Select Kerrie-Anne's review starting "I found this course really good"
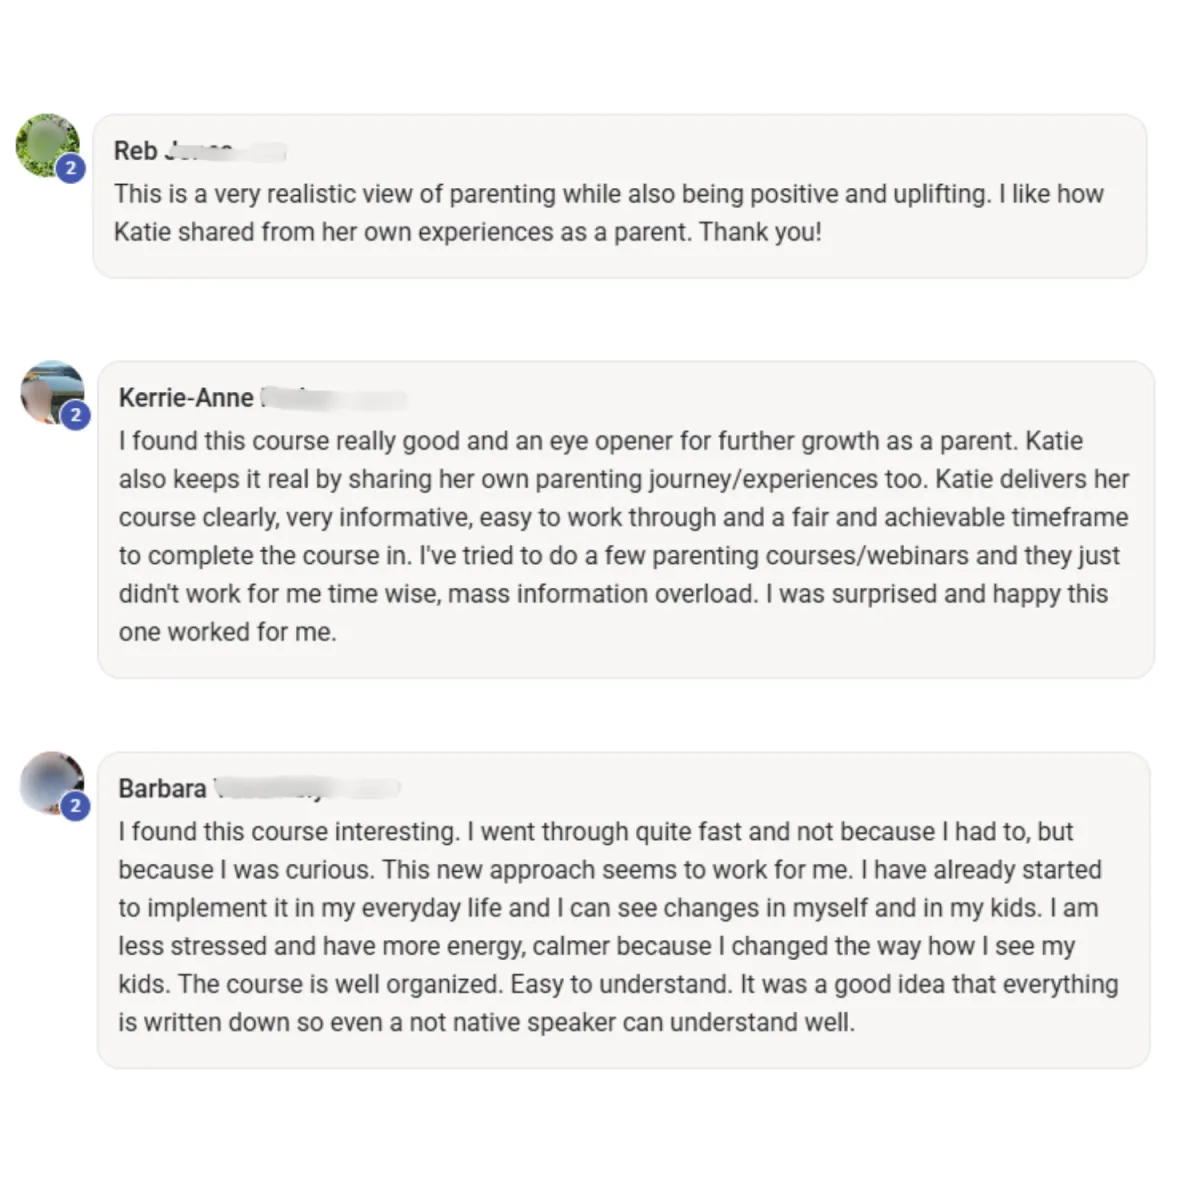The width and height of the screenshot is (1200, 1200). coord(624,536)
